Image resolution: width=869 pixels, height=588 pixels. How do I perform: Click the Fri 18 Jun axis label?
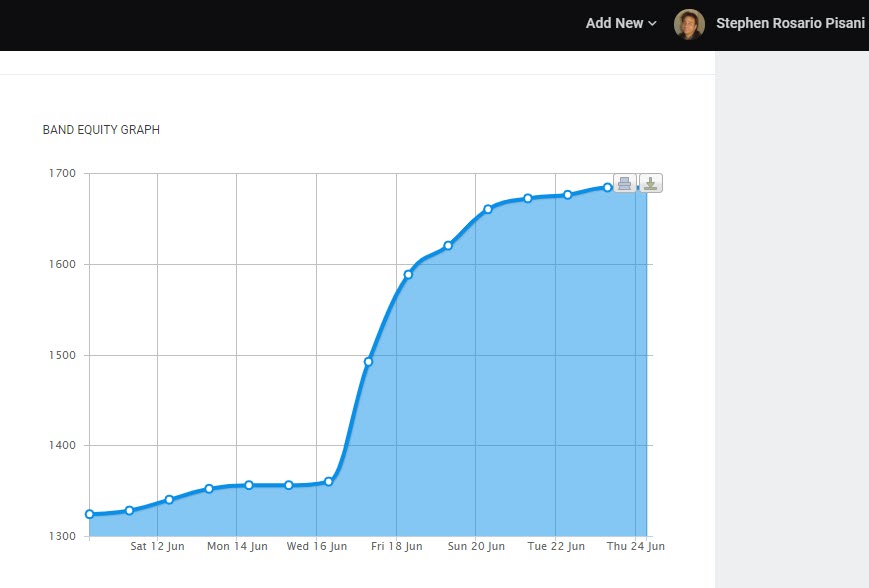(396, 547)
